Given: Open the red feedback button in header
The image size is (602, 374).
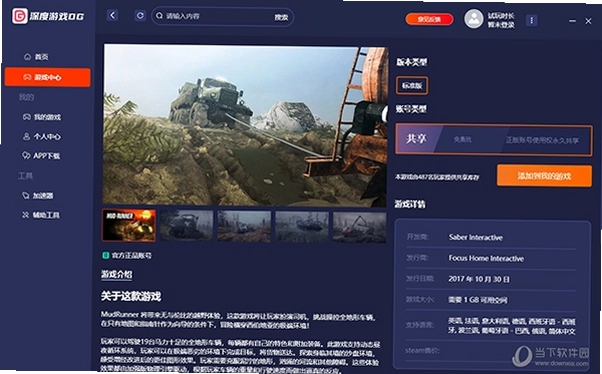Looking at the screenshot, I should click(429, 19).
